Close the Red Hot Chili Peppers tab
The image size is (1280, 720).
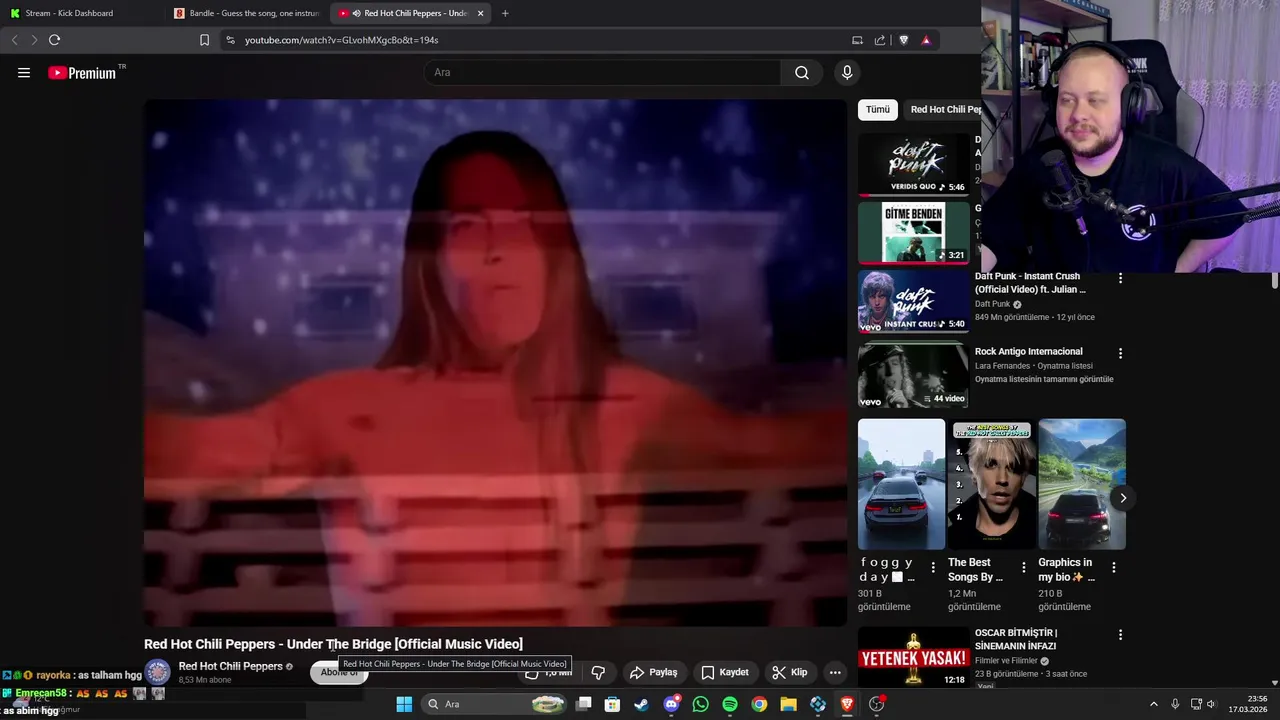click(481, 13)
